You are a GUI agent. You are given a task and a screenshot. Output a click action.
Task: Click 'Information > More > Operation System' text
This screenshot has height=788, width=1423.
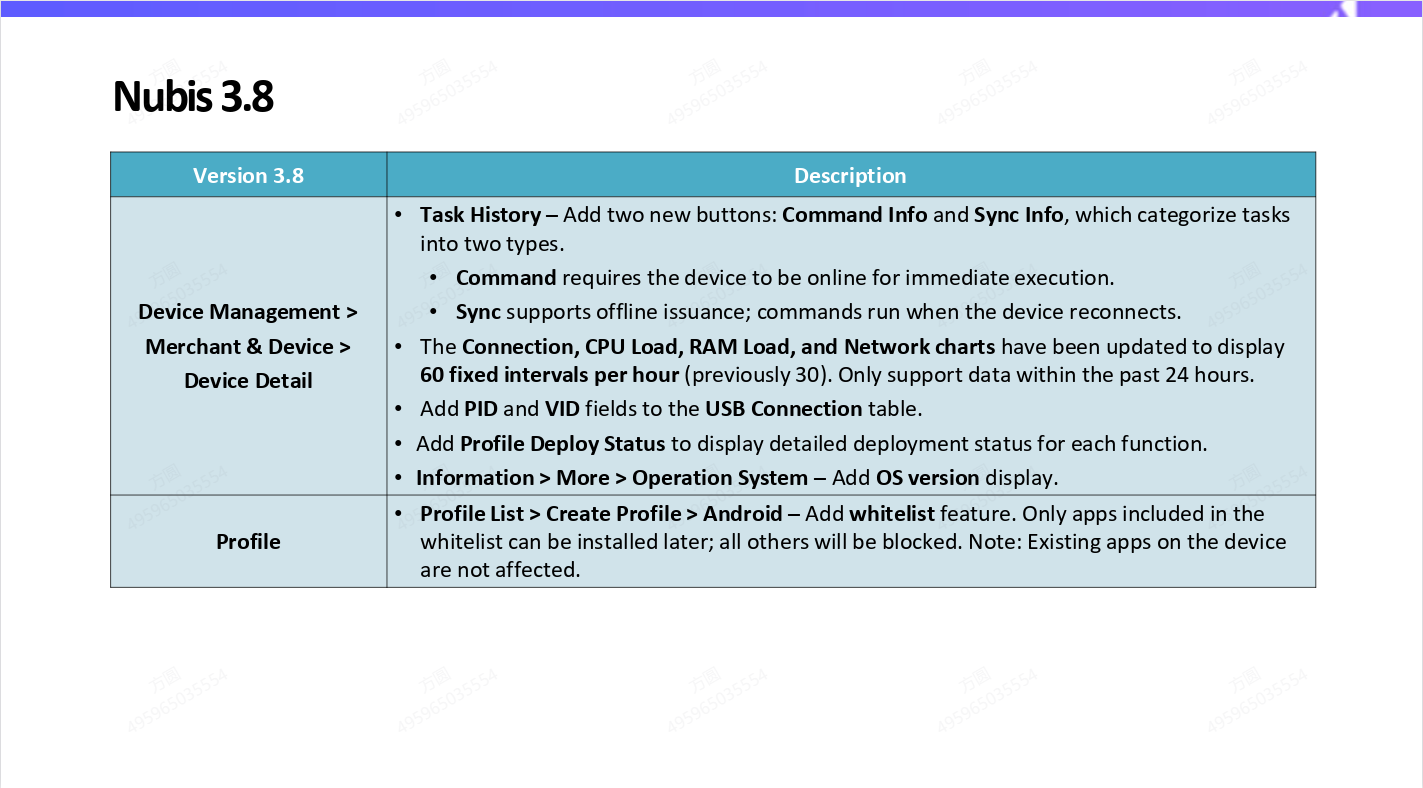612,477
